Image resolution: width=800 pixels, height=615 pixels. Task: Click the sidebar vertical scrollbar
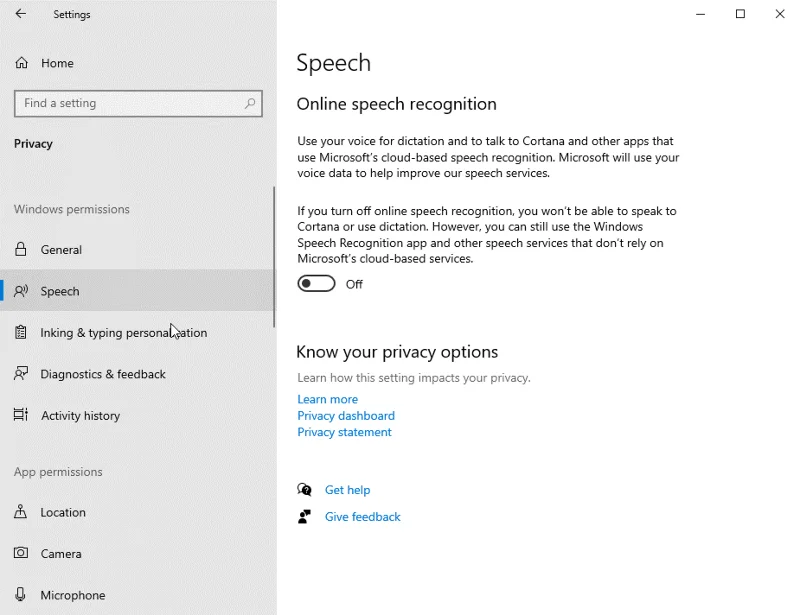(274, 257)
